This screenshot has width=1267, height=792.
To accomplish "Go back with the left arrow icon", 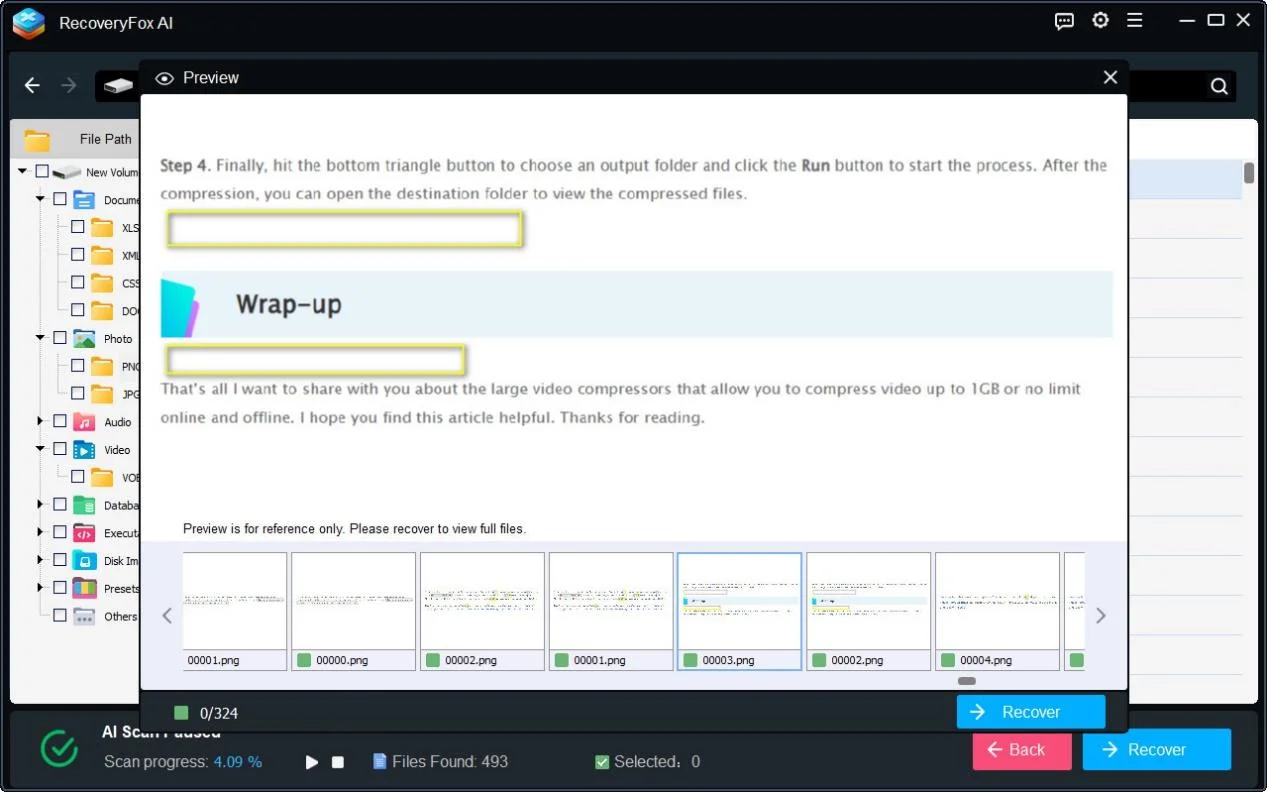I will coord(32,86).
